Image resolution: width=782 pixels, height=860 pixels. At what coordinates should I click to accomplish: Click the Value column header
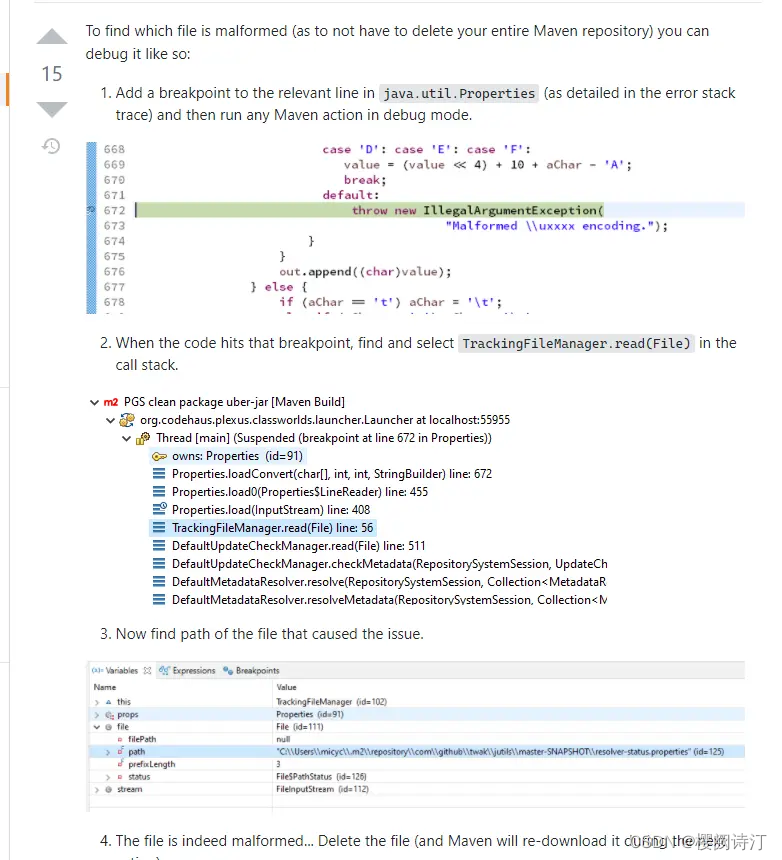(286, 687)
